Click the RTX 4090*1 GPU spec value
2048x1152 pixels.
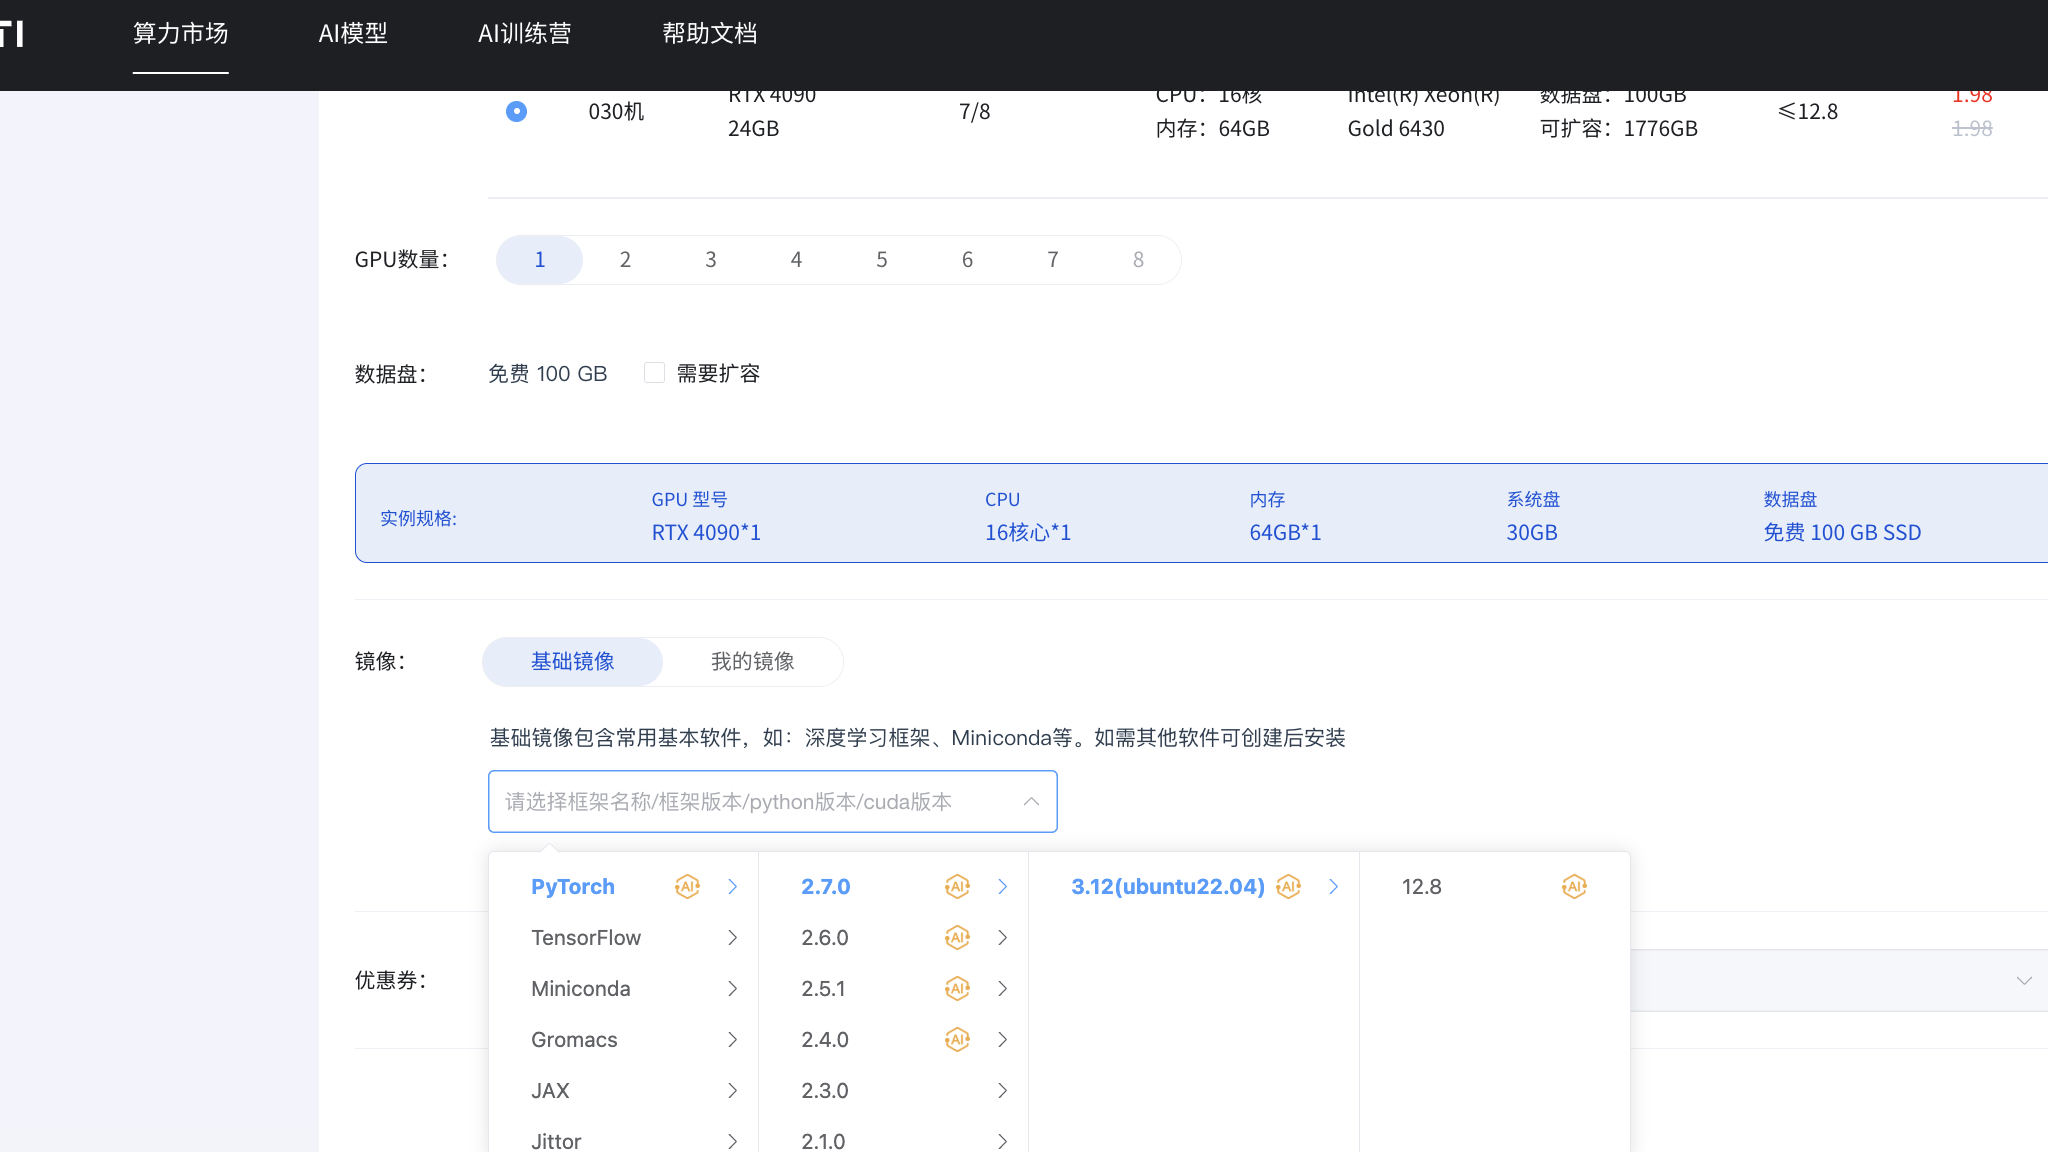pyautogui.click(x=706, y=533)
